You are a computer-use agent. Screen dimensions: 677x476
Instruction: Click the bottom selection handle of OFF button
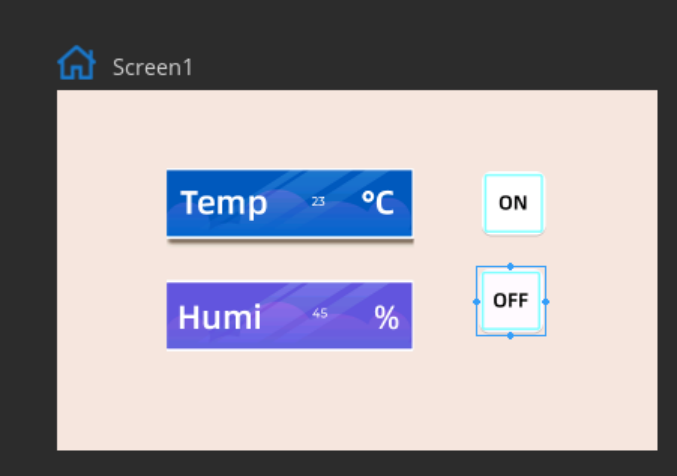coord(510,336)
